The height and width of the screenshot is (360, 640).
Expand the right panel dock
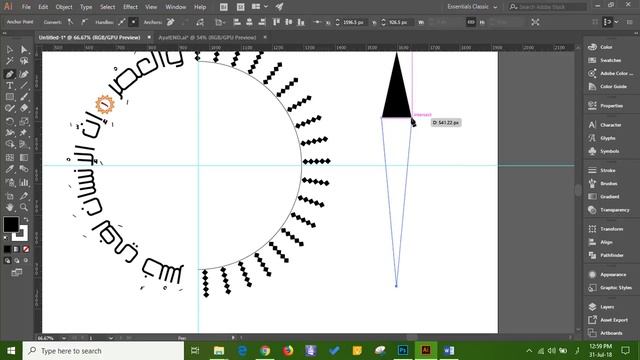coord(636,33)
